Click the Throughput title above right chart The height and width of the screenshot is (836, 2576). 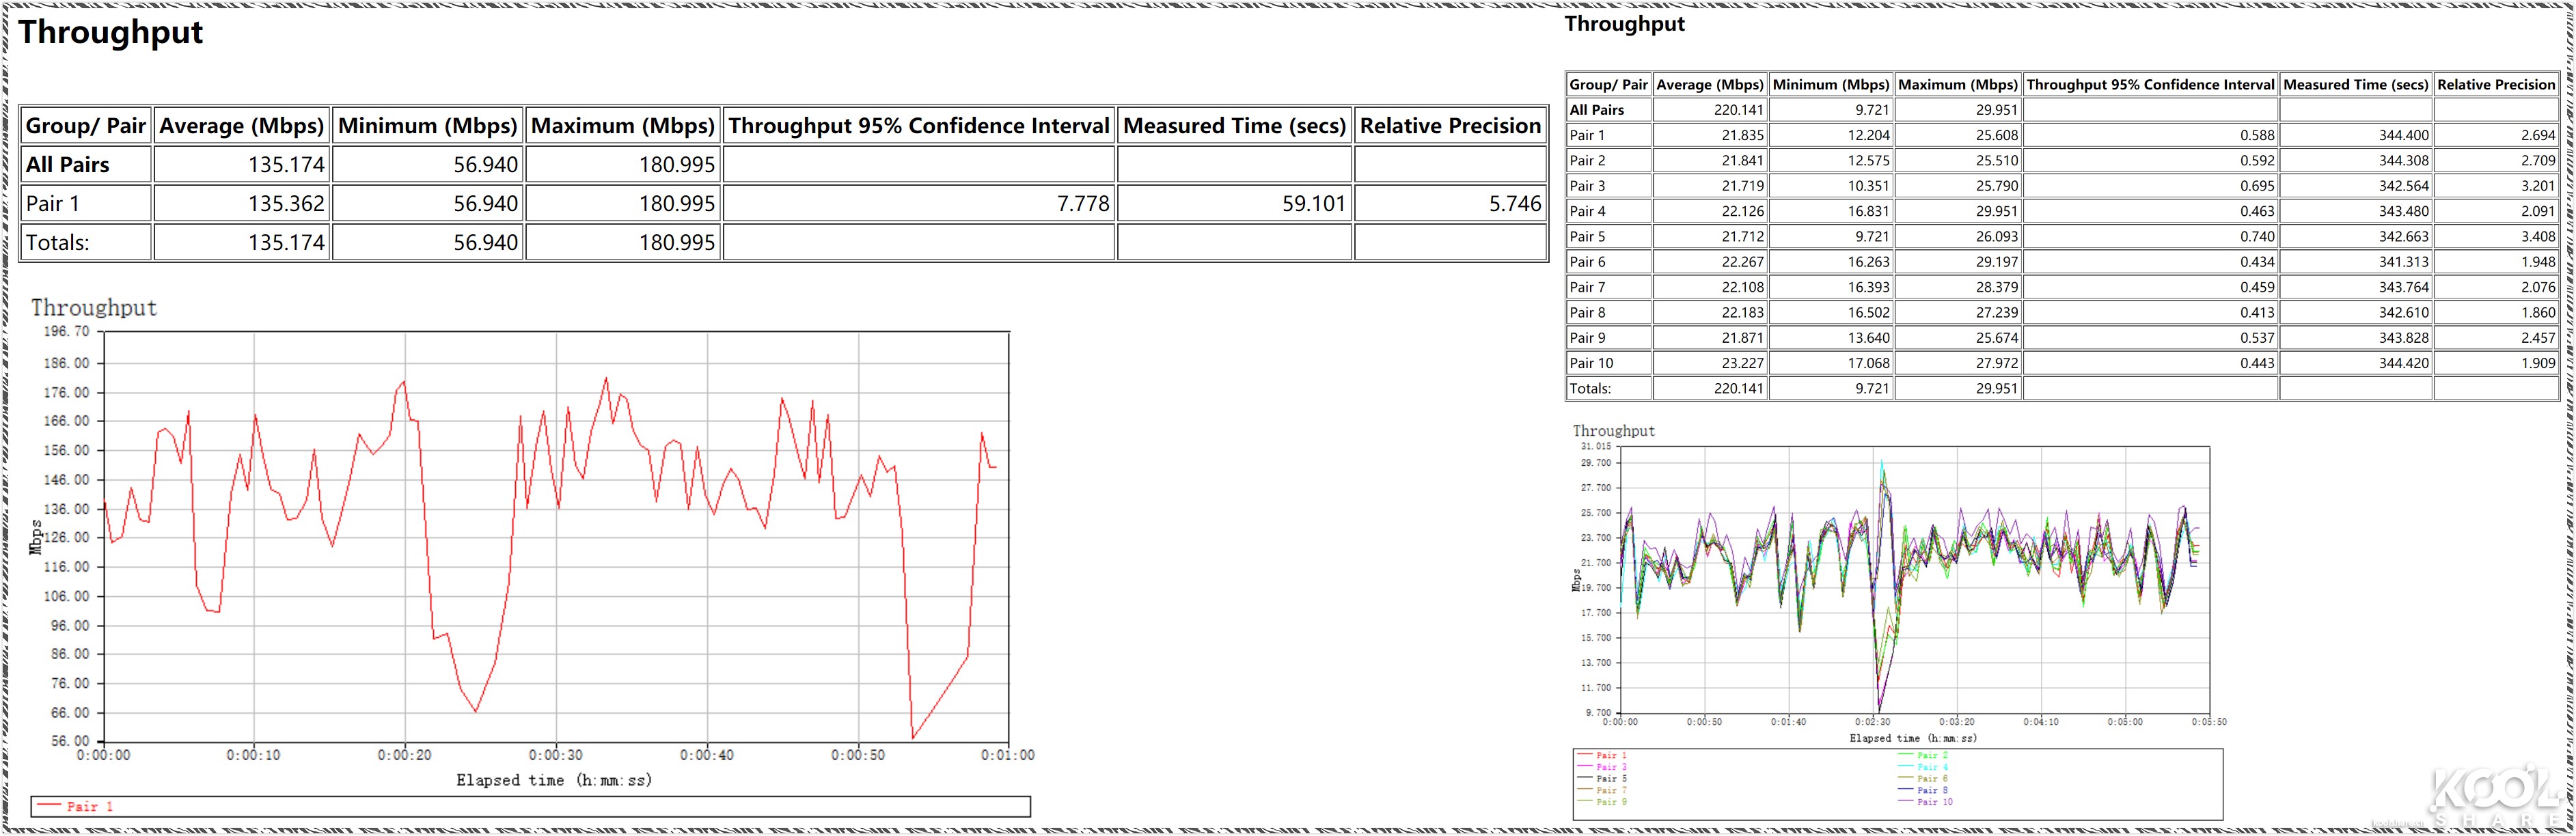point(1613,431)
